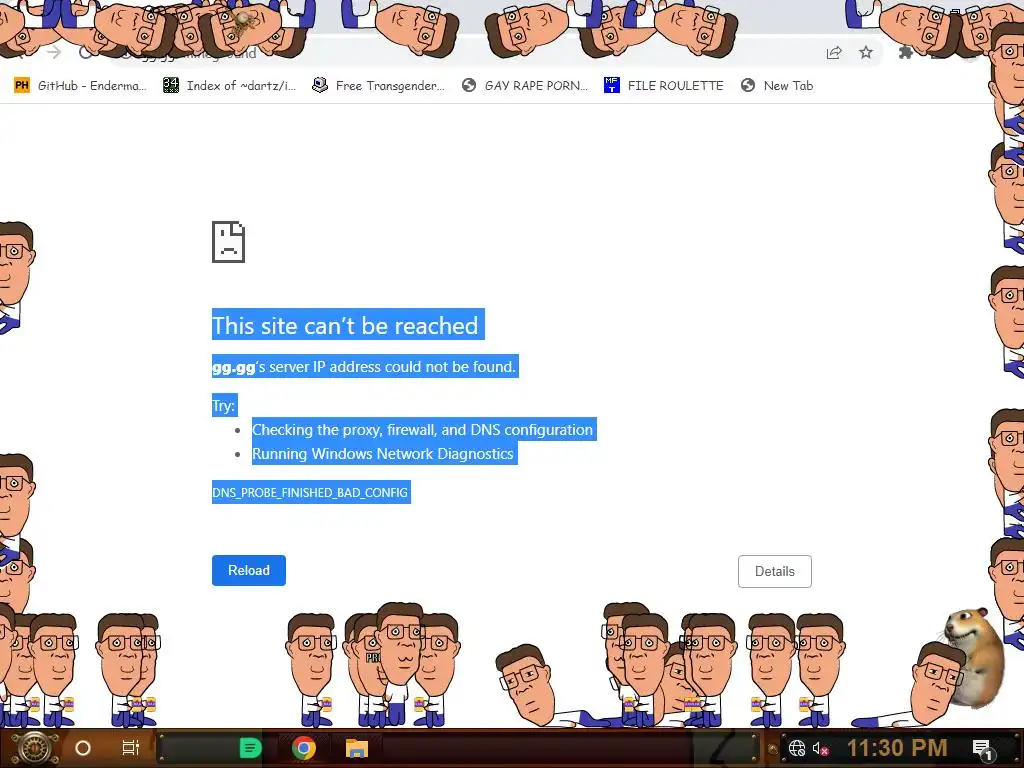Screen dimensions: 1024x768
Task: Click the Details button
Action: click(x=775, y=571)
